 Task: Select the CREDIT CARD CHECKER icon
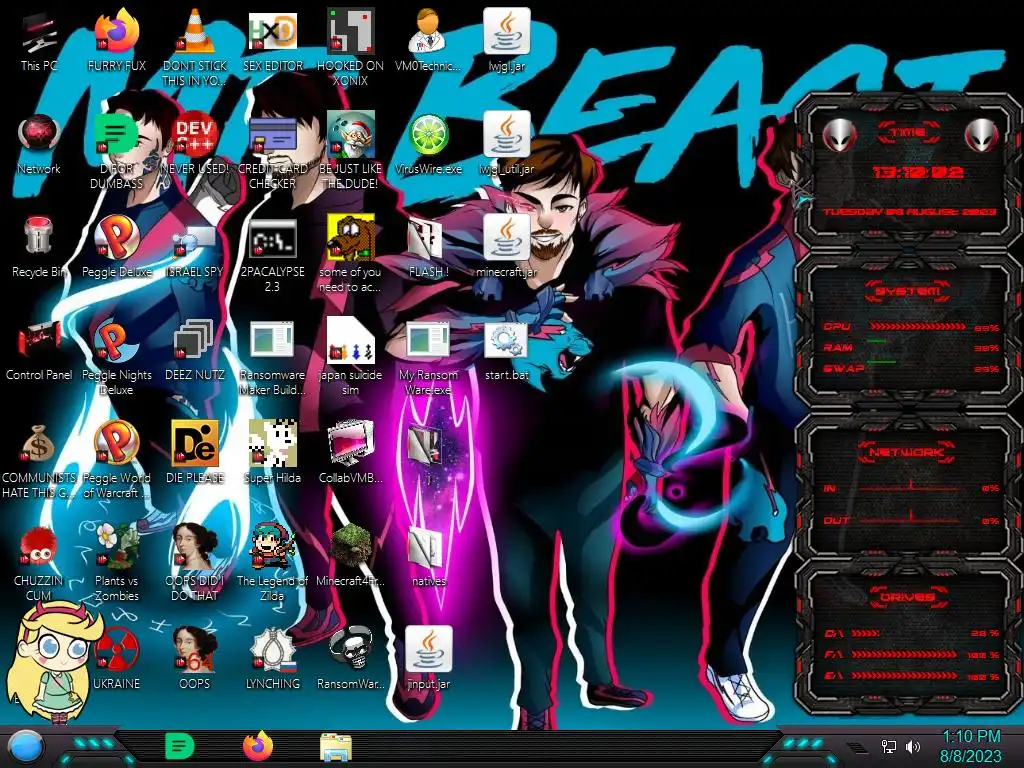pos(272,151)
